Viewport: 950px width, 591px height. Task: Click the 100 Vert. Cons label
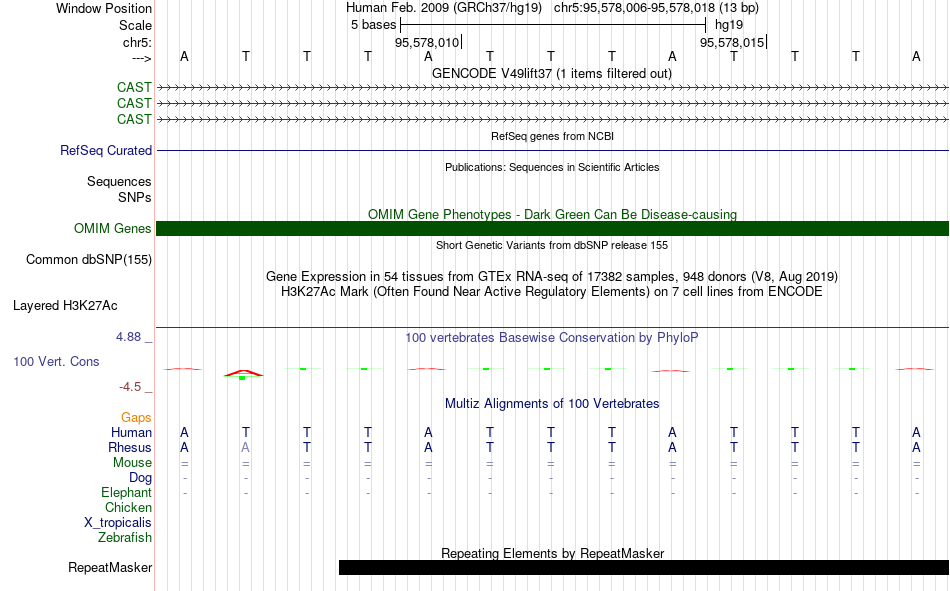click(x=56, y=362)
